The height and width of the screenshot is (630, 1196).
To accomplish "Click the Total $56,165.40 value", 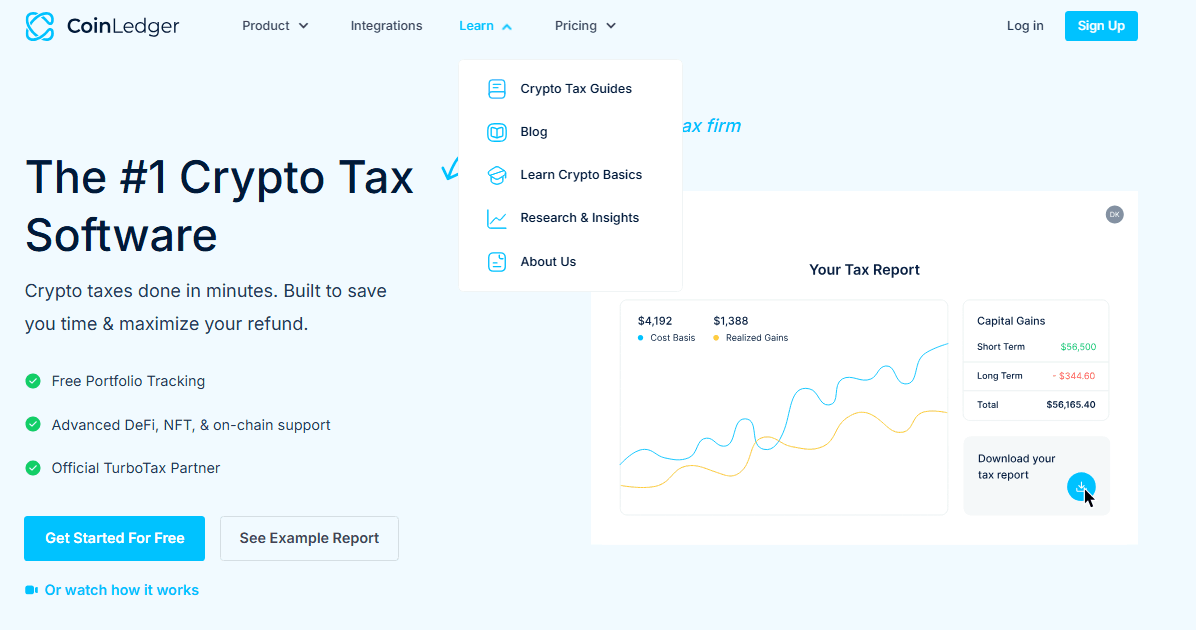I will [1071, 405].
